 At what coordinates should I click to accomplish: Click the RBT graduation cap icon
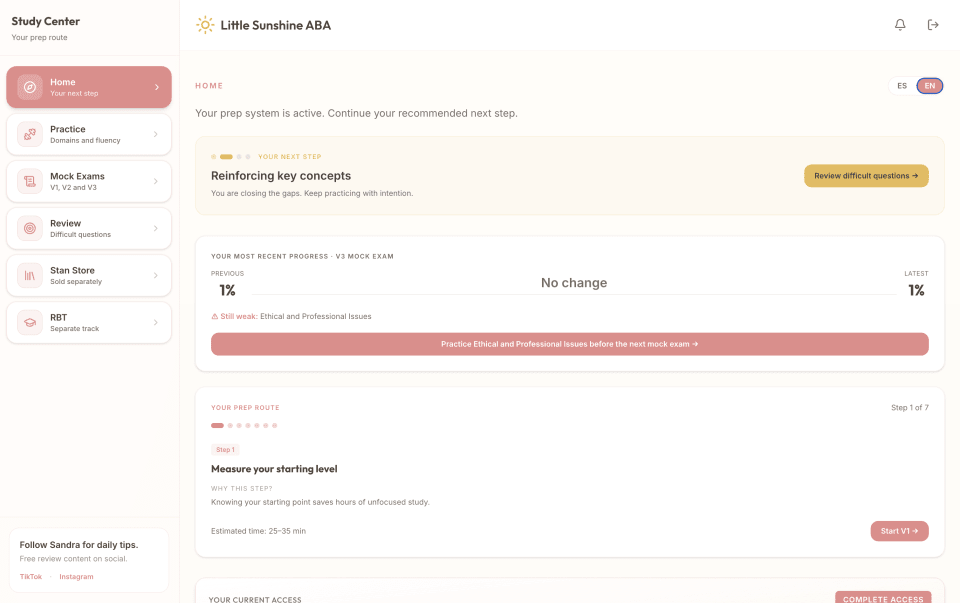click(29, 323)
